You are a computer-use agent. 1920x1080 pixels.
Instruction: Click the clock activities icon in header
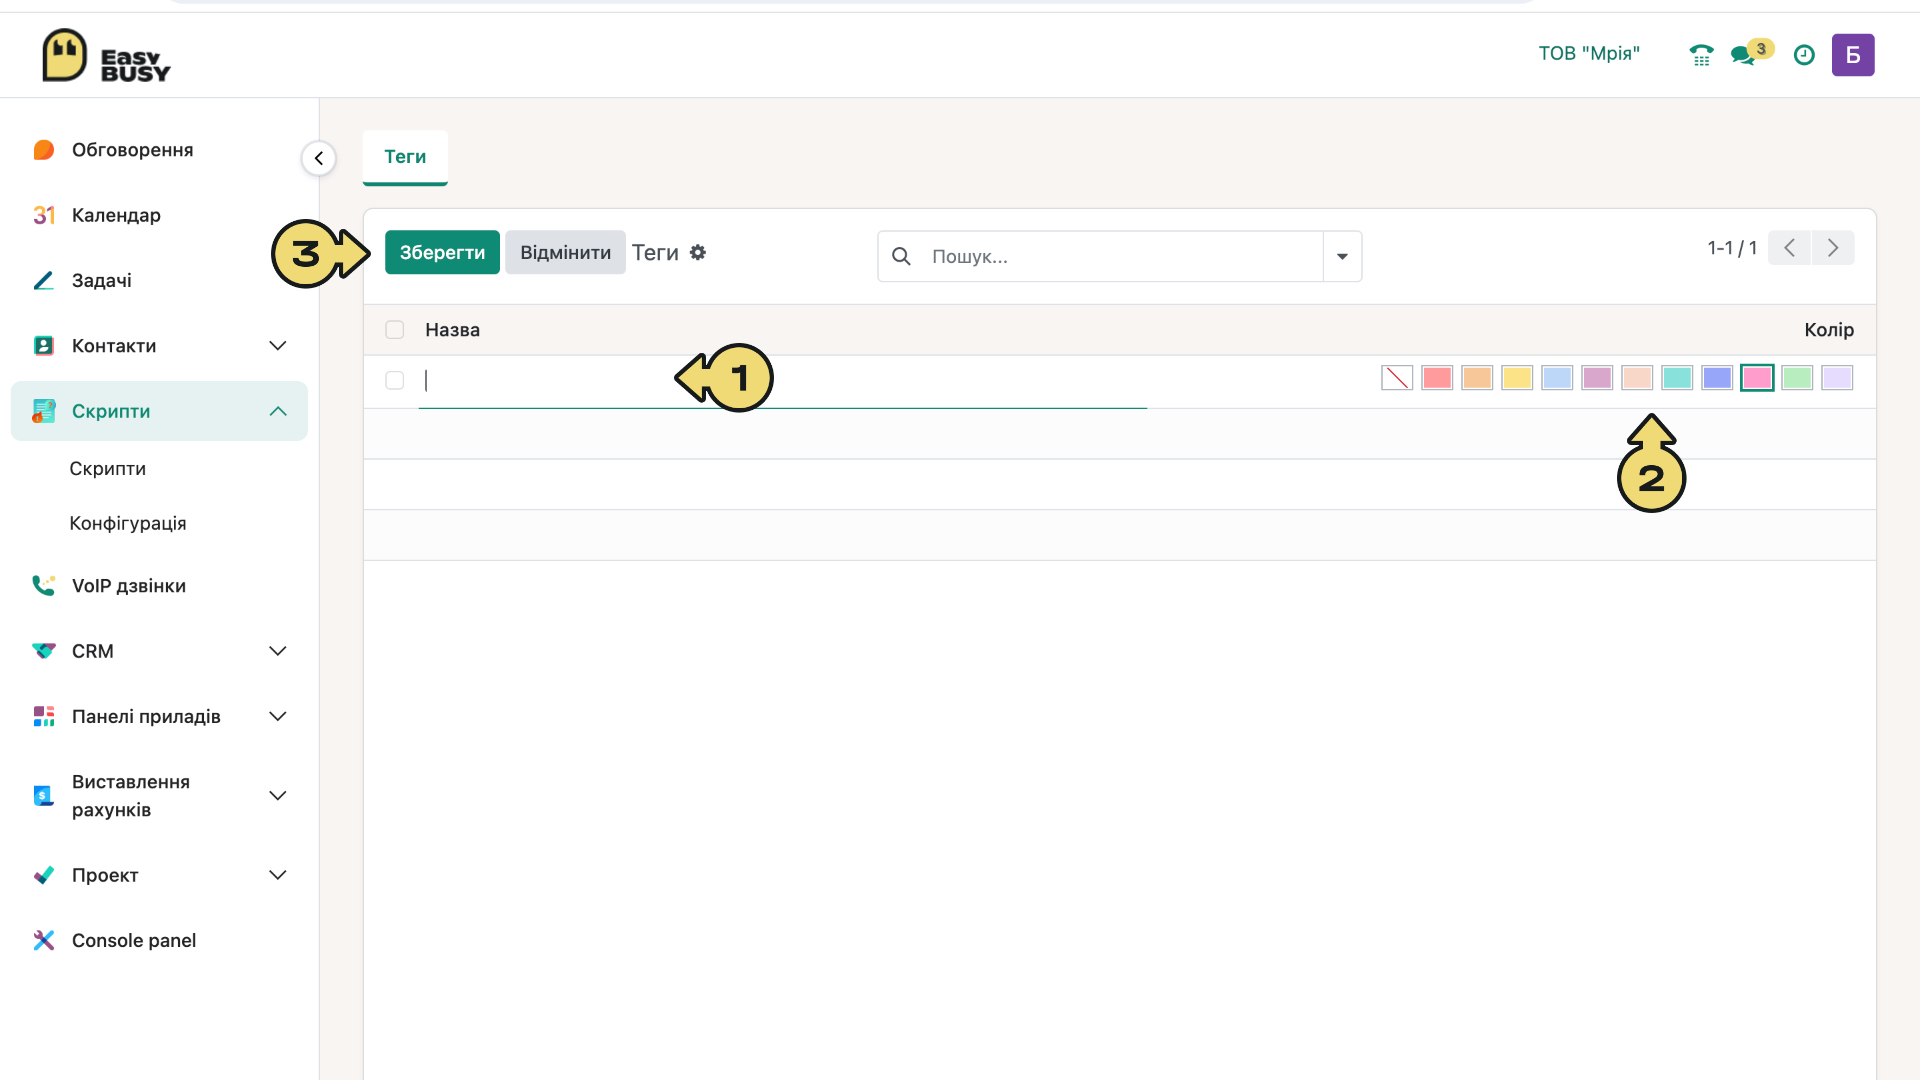[x=1804, y=55]
